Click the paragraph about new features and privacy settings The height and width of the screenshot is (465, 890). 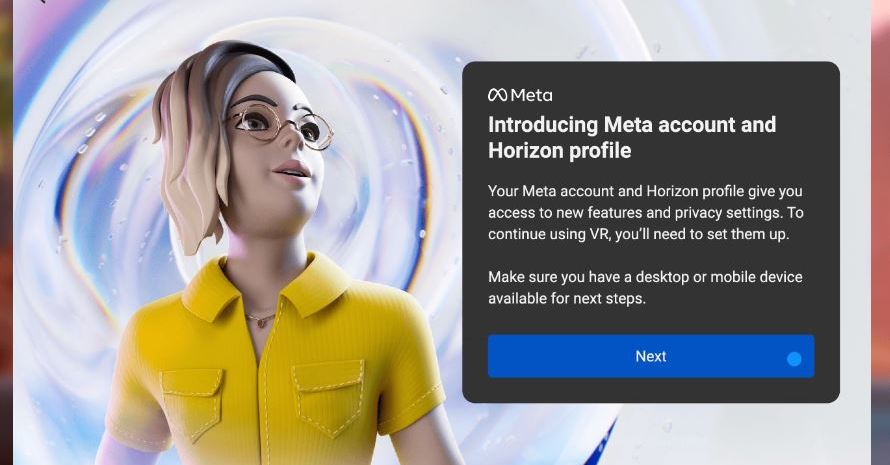coord(645,212)
